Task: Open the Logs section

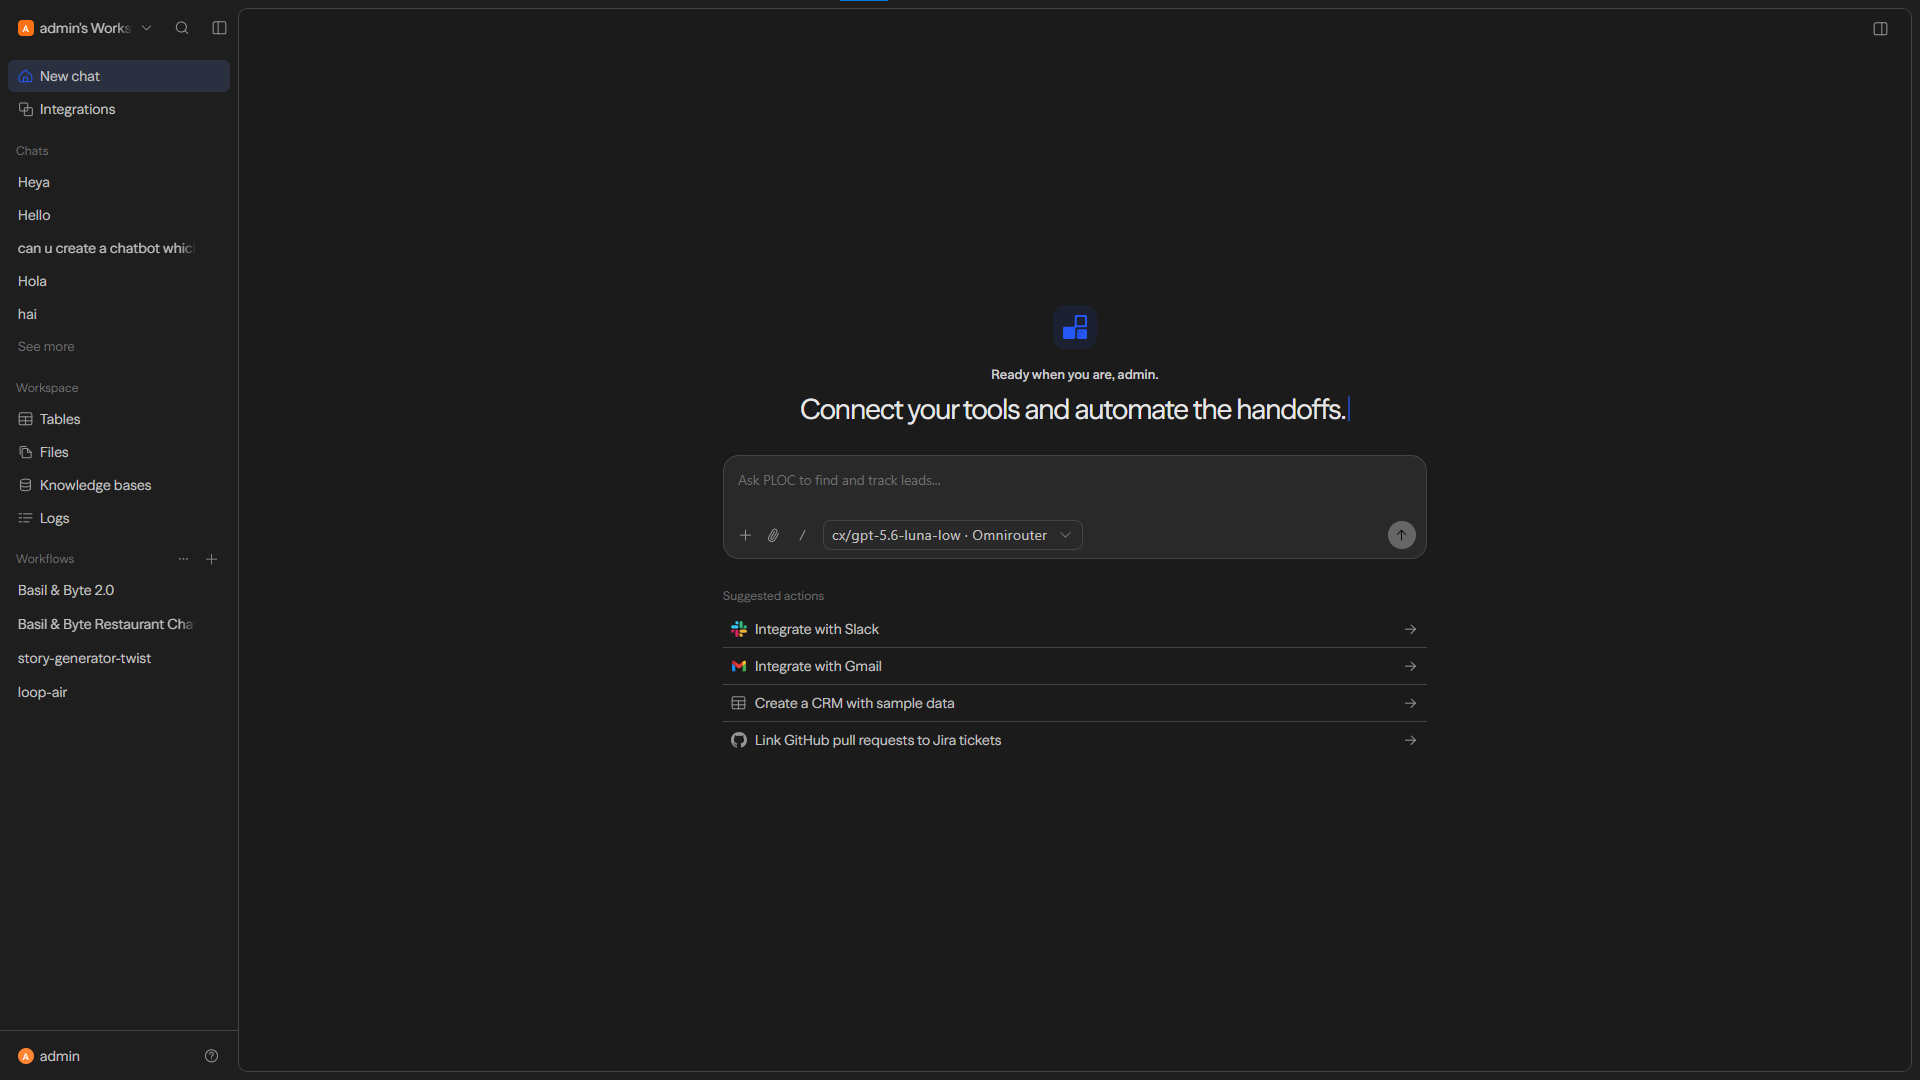Action: pos(119,518)
